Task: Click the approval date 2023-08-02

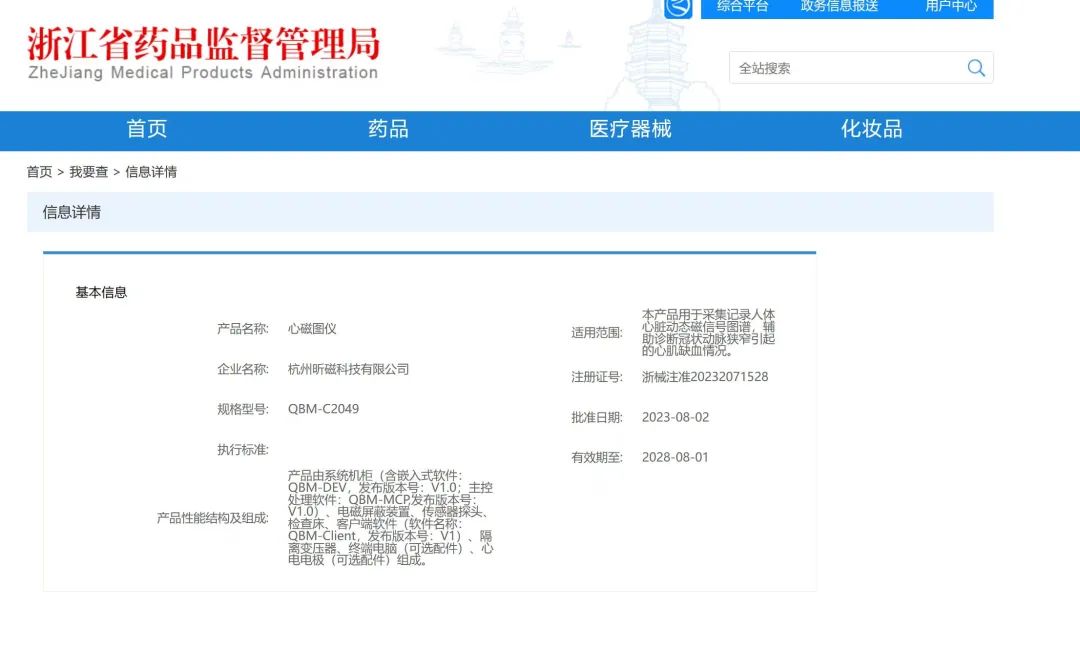Action: pyautogui.click(x=675, y=417)
